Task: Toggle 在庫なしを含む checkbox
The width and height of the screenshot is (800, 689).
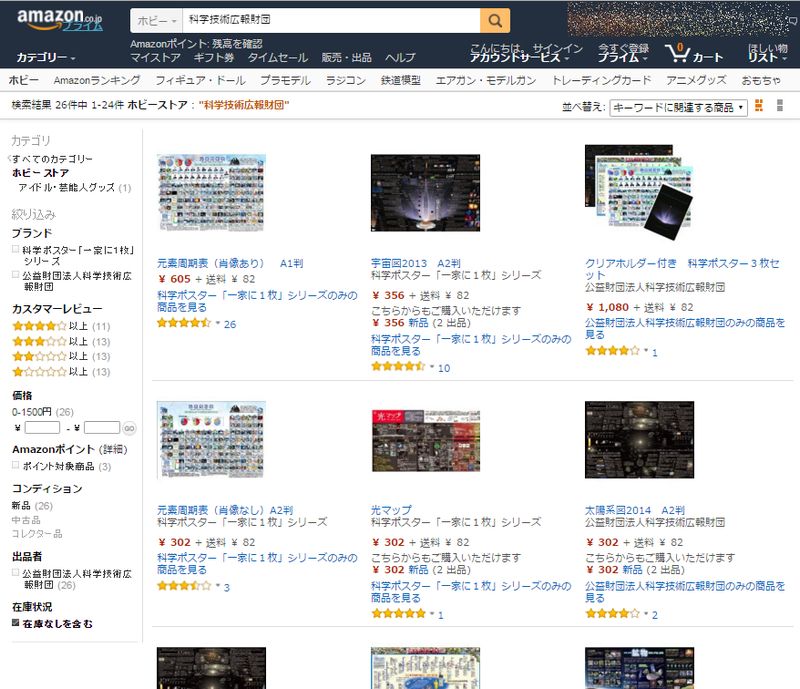Action: (16, 623)
